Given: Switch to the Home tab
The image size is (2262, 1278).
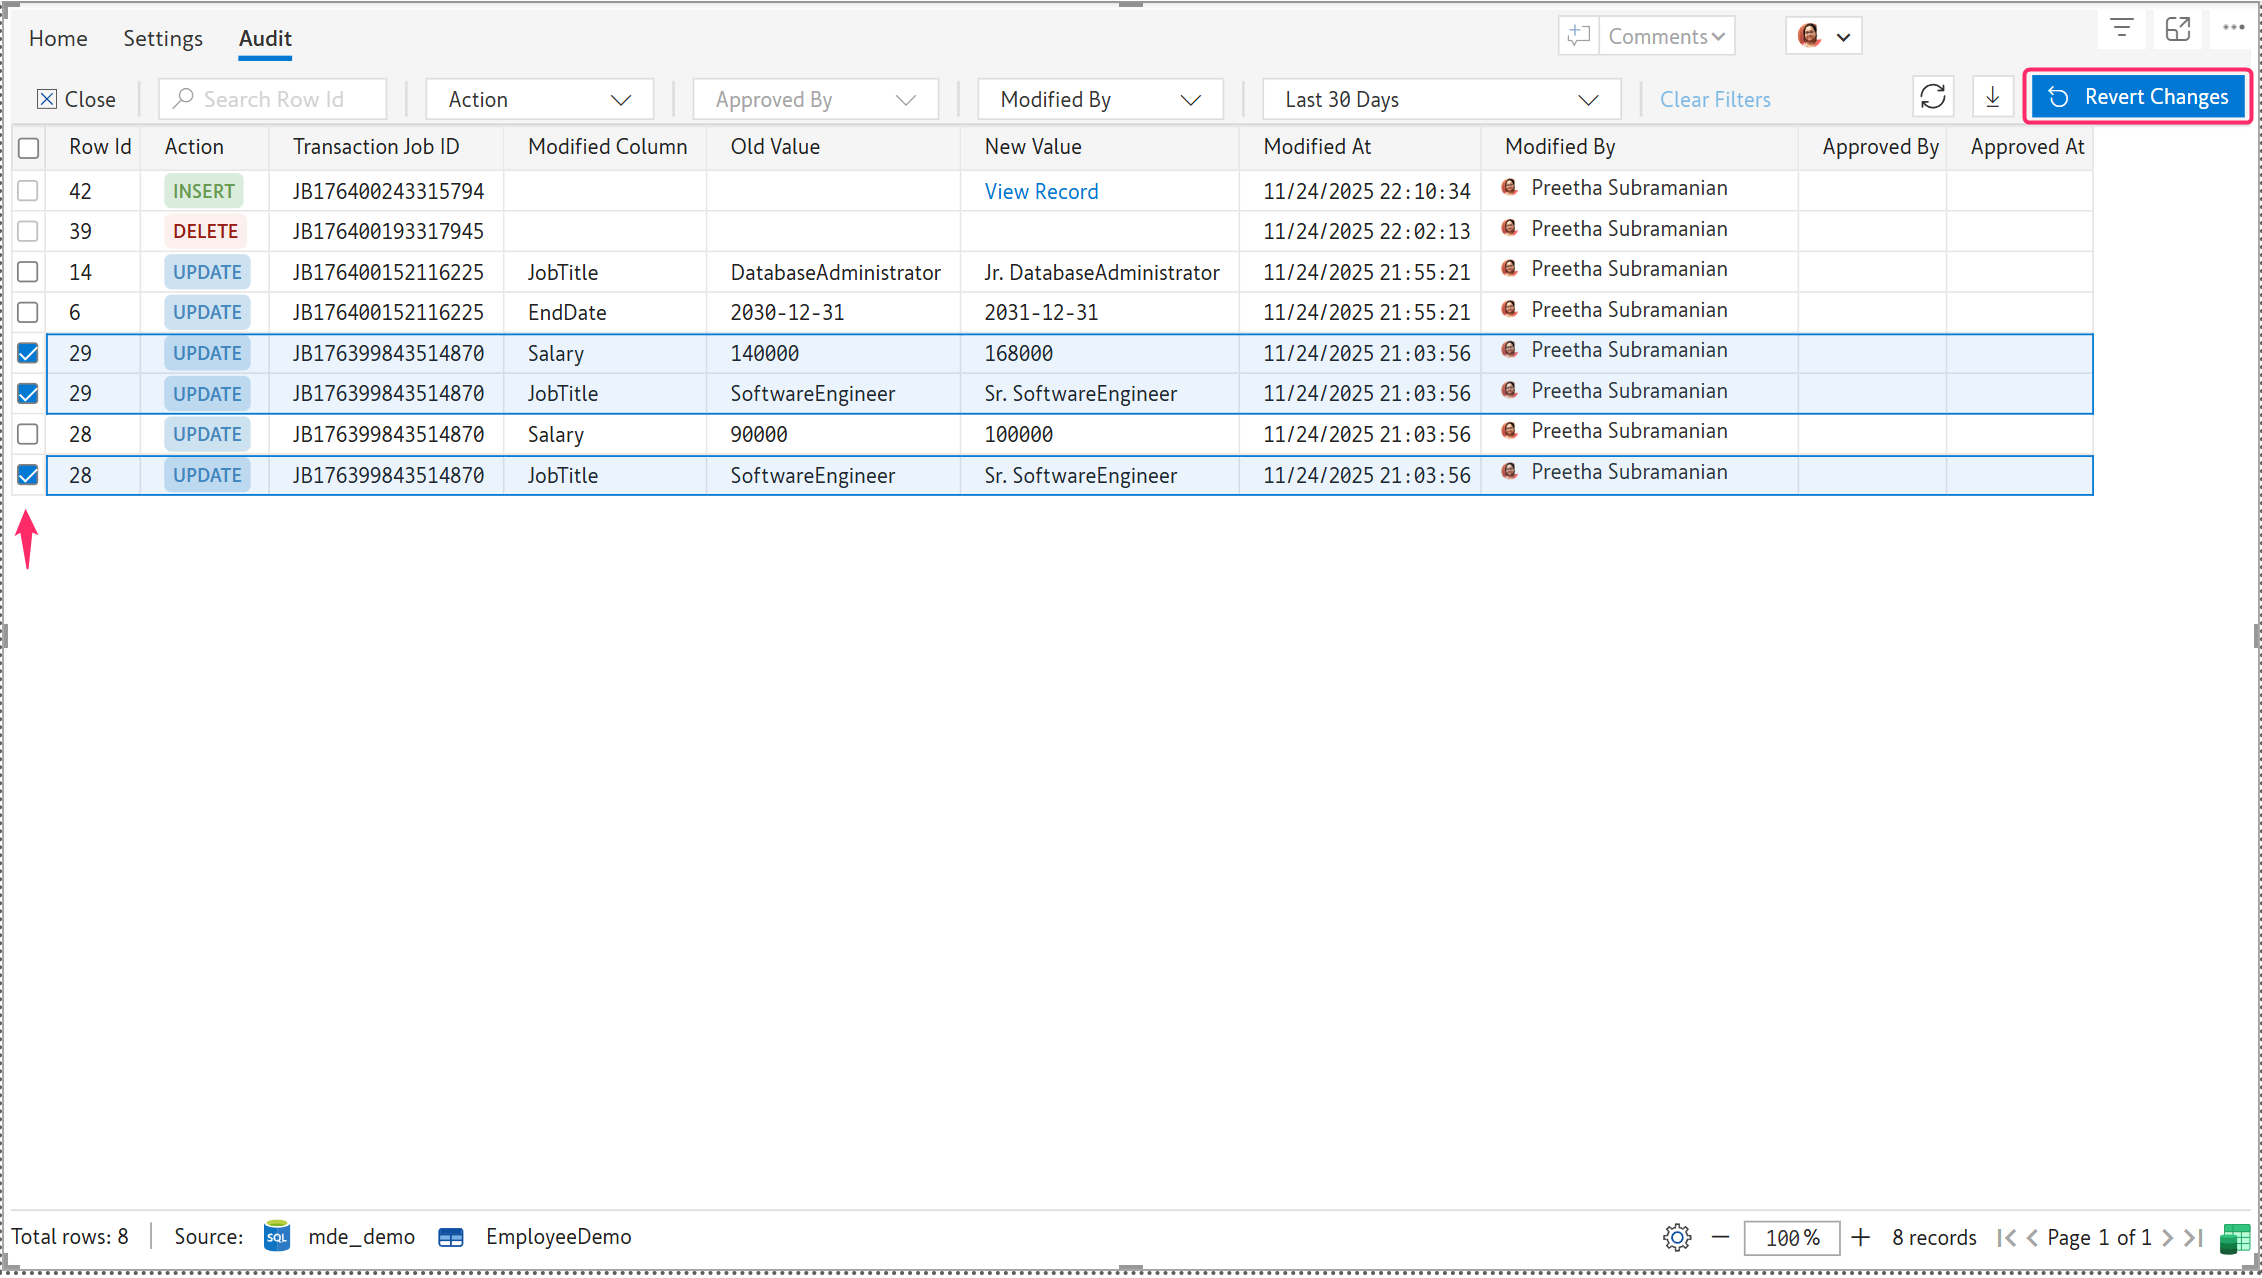Looking at the screenshot, I should click(58, 38).
